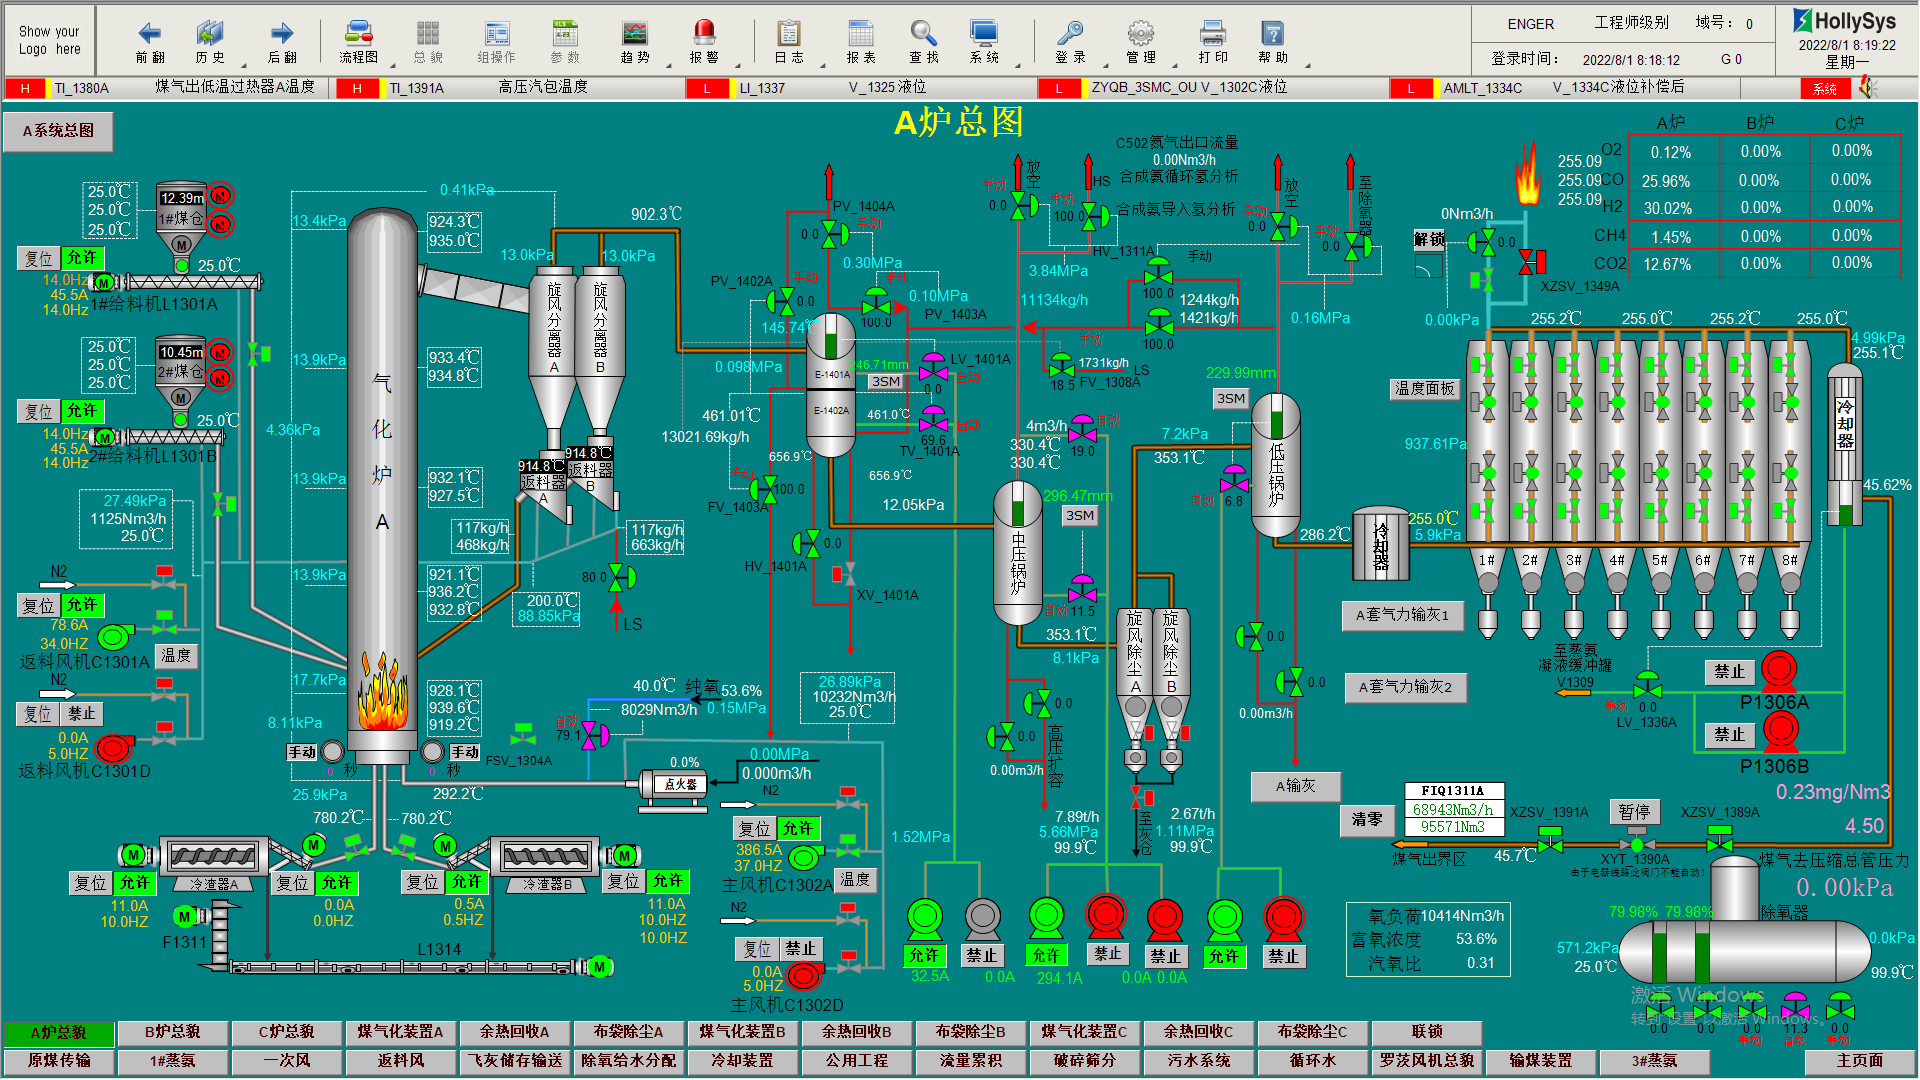
Task: Open the 日志 log clipboard icon
Action: (788, 33)
